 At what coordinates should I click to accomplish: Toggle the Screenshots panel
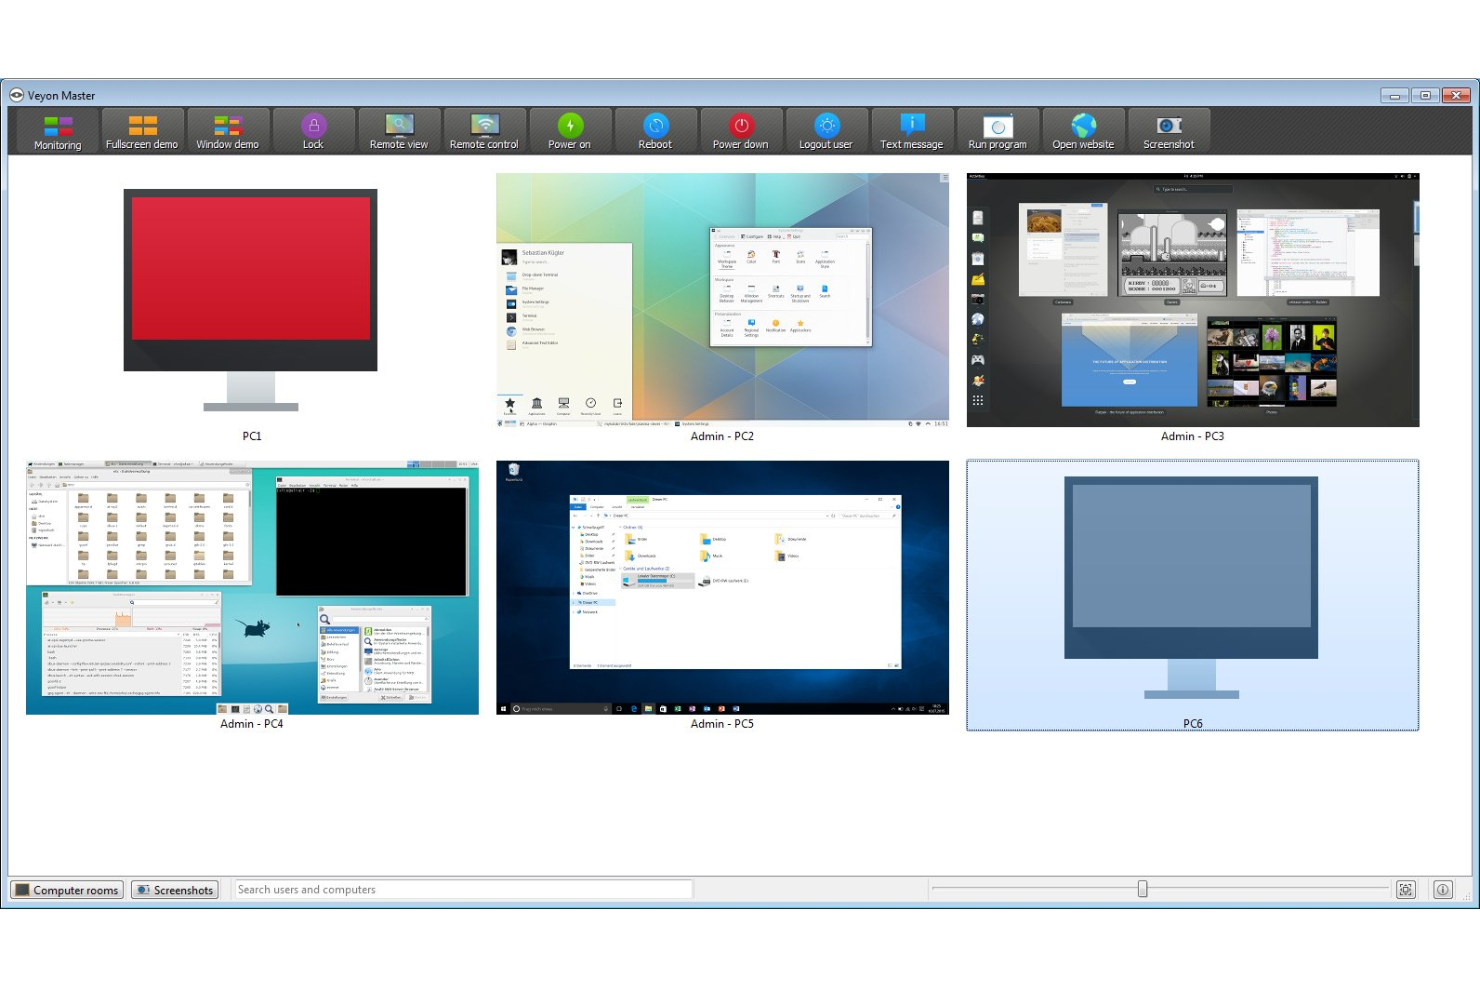(x=174, y=889)
